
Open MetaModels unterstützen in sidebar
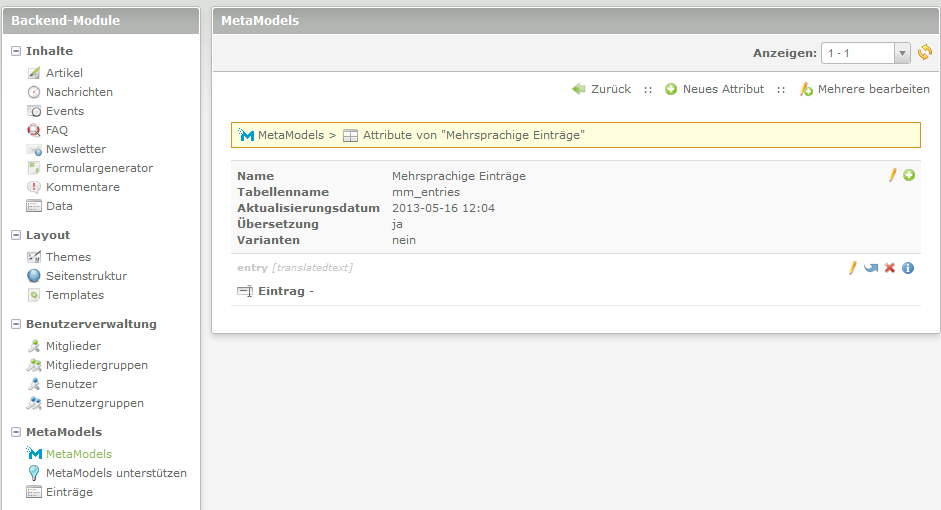116,473
